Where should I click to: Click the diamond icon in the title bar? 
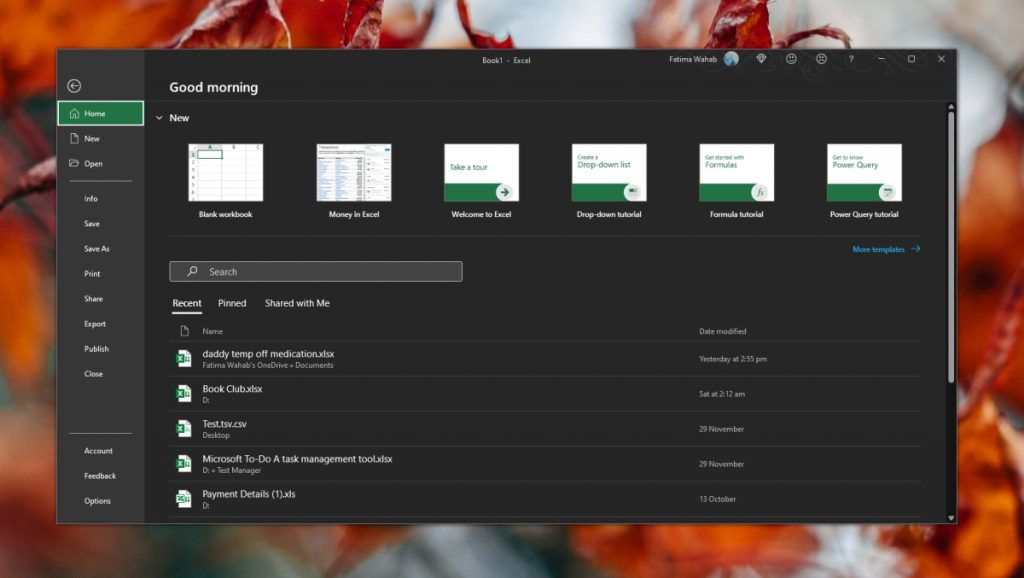coord(760,59)
